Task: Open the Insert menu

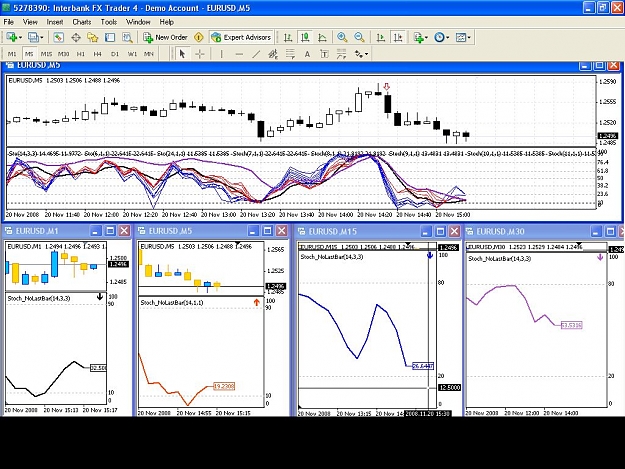Action: (55, 22)
